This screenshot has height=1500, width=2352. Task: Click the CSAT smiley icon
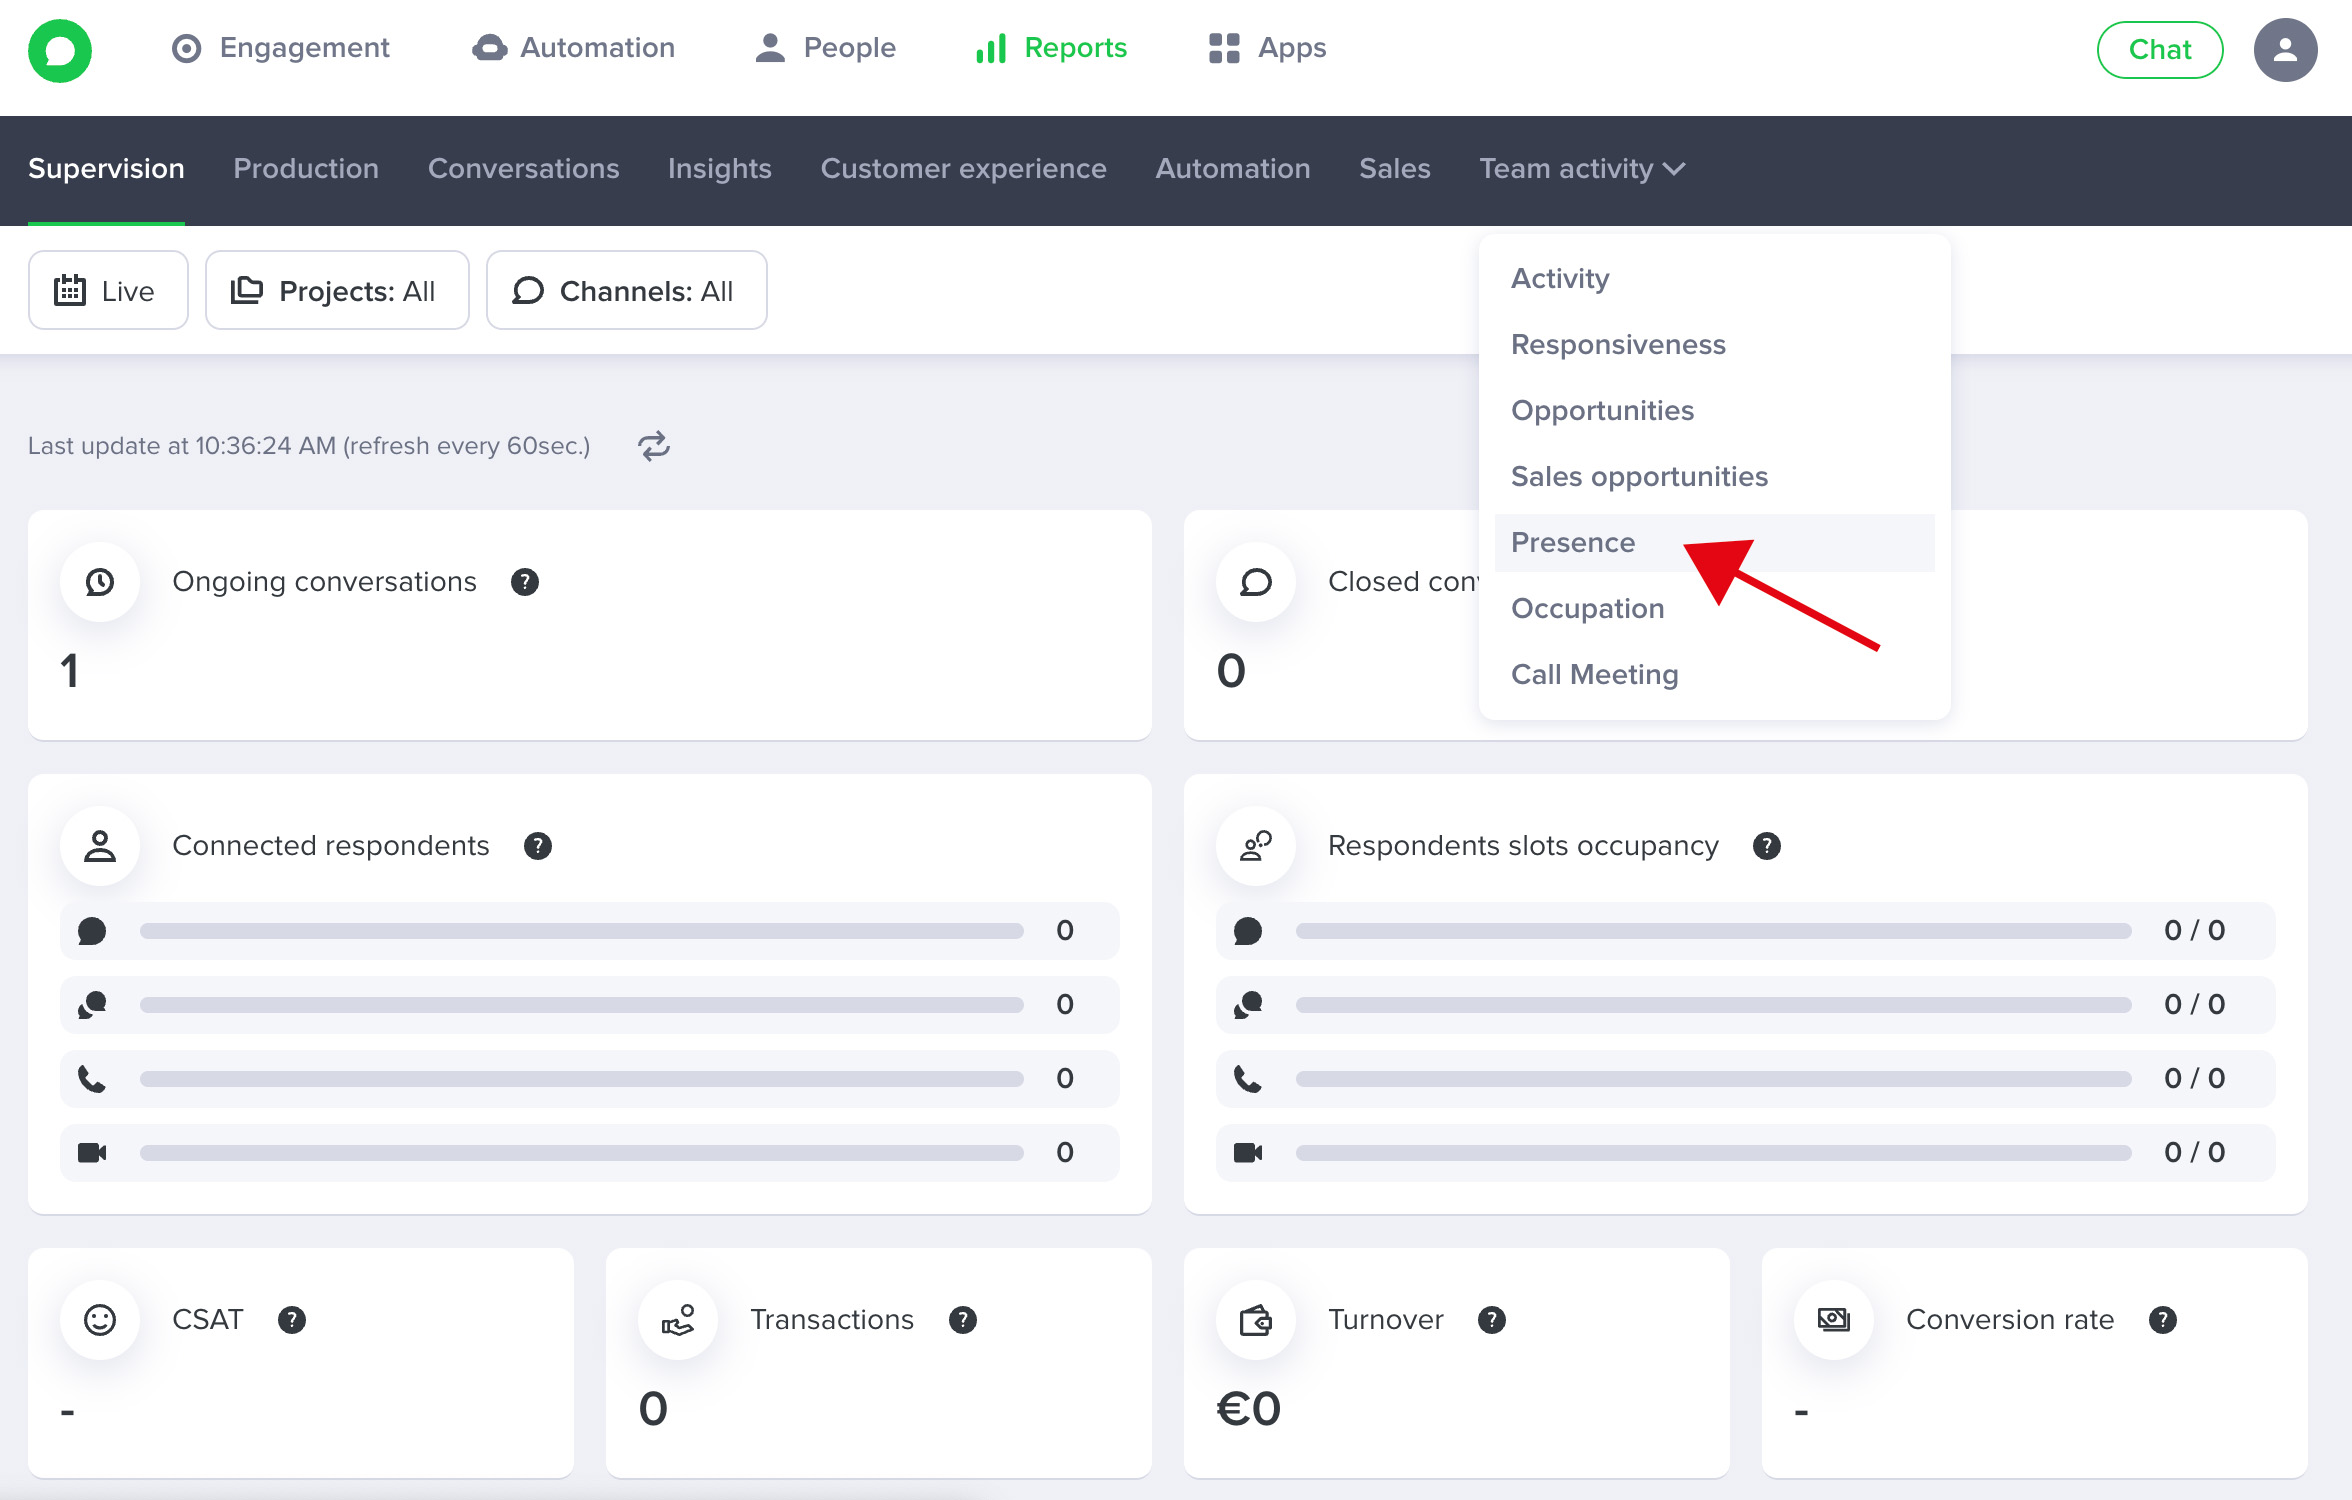[100, 1320]
